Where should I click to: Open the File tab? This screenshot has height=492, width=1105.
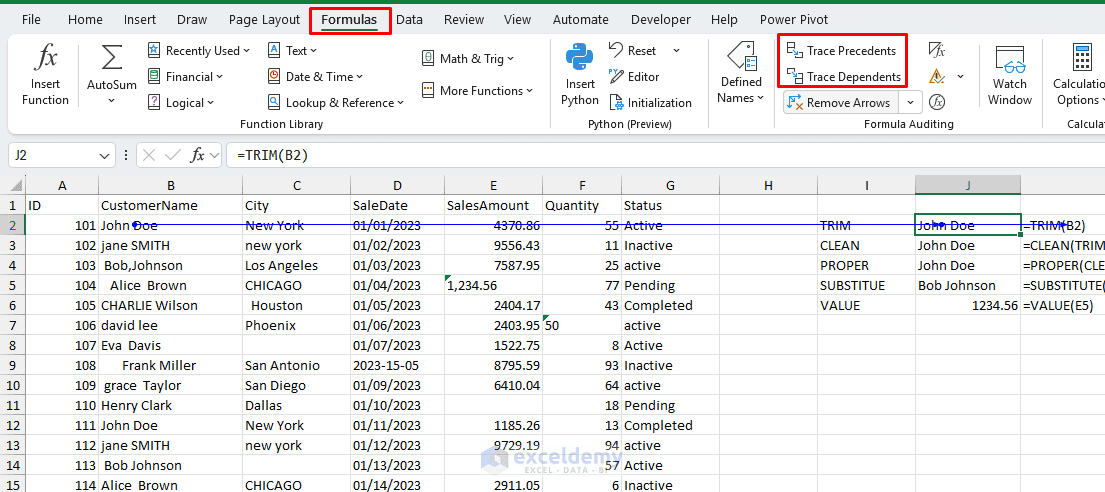31,20
